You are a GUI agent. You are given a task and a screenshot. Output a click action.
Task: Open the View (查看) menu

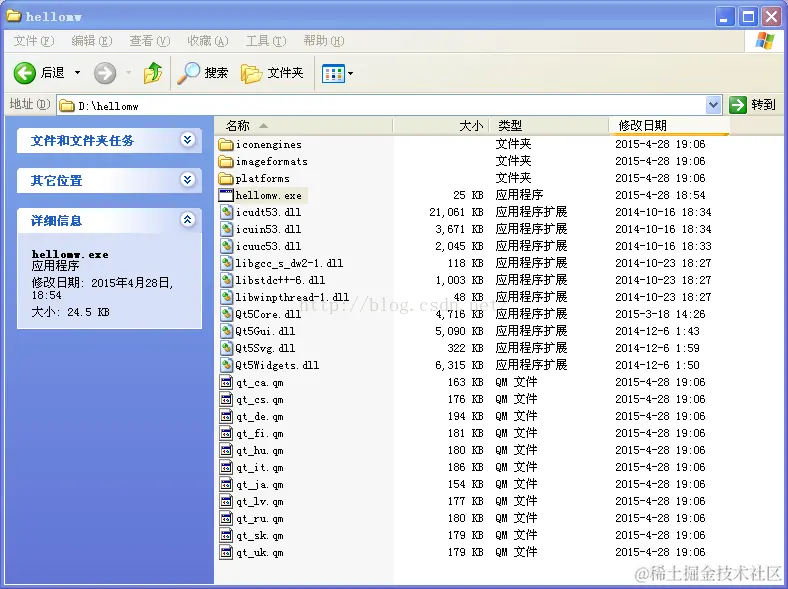pos(150,41)
